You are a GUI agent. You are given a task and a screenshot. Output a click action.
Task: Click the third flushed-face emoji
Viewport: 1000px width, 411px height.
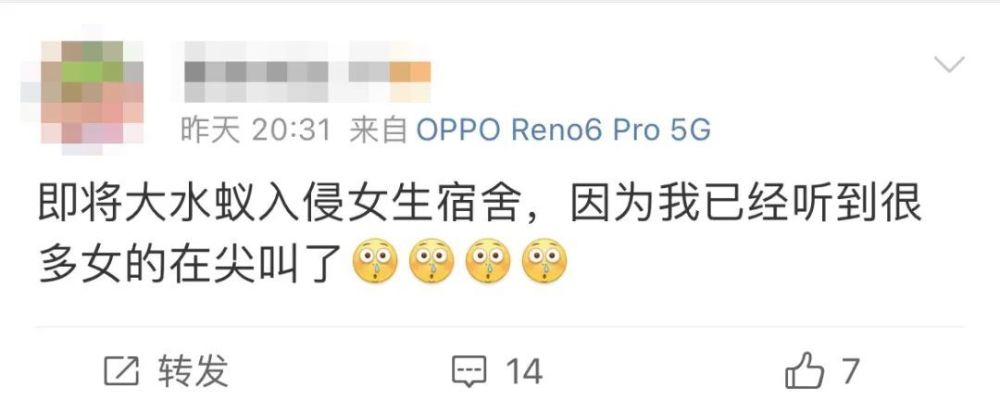click(x=488, y=262)
